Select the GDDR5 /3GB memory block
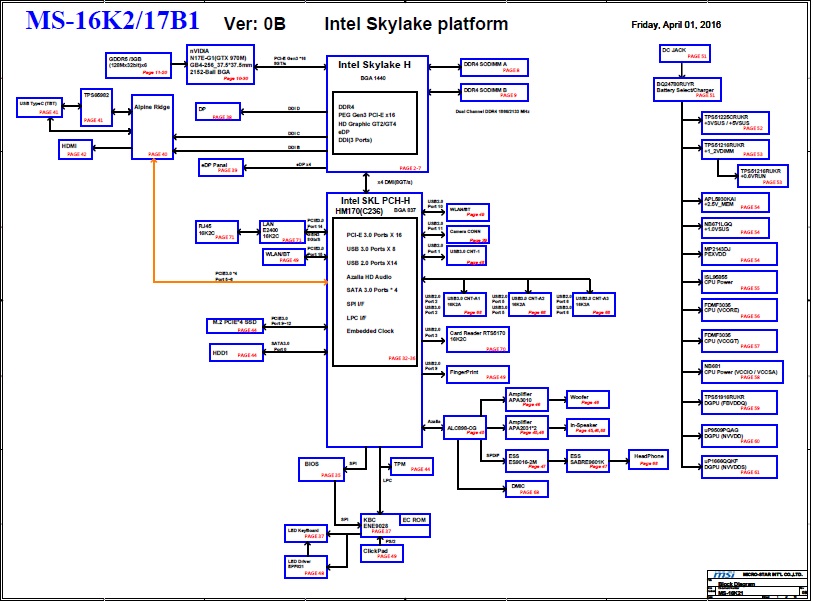813x602 pixels. (x=138, y=65)
